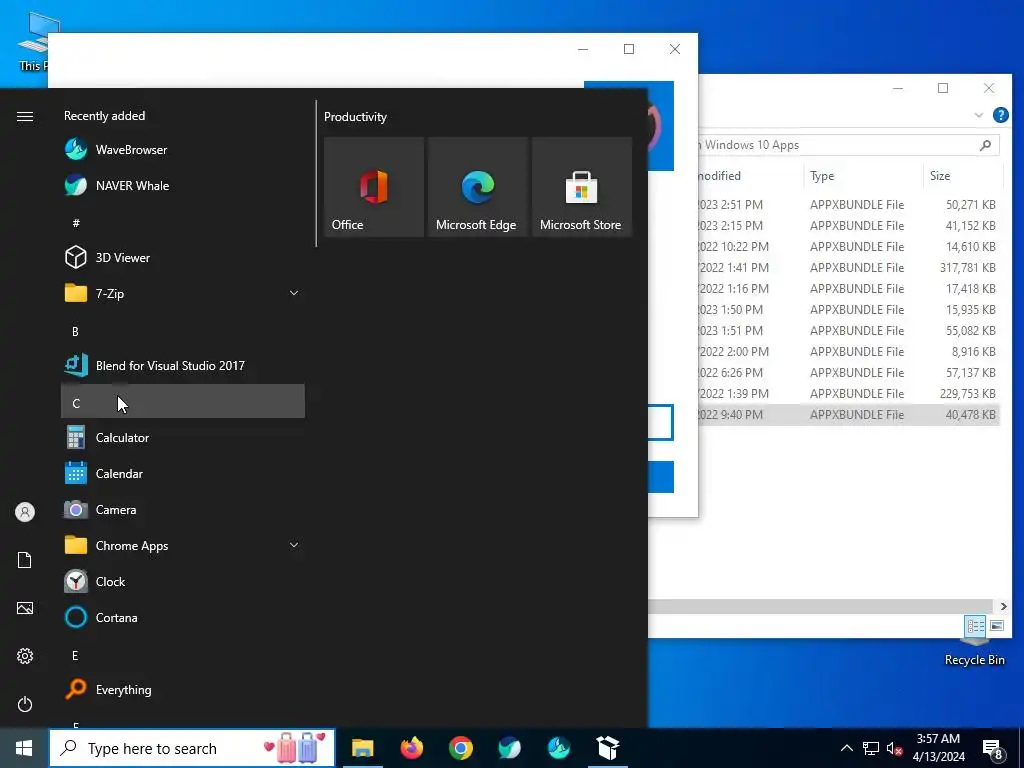This screenshot has height=768, width=1024.
Task: Sort by the Type column header
Action: tap(862, 176)
